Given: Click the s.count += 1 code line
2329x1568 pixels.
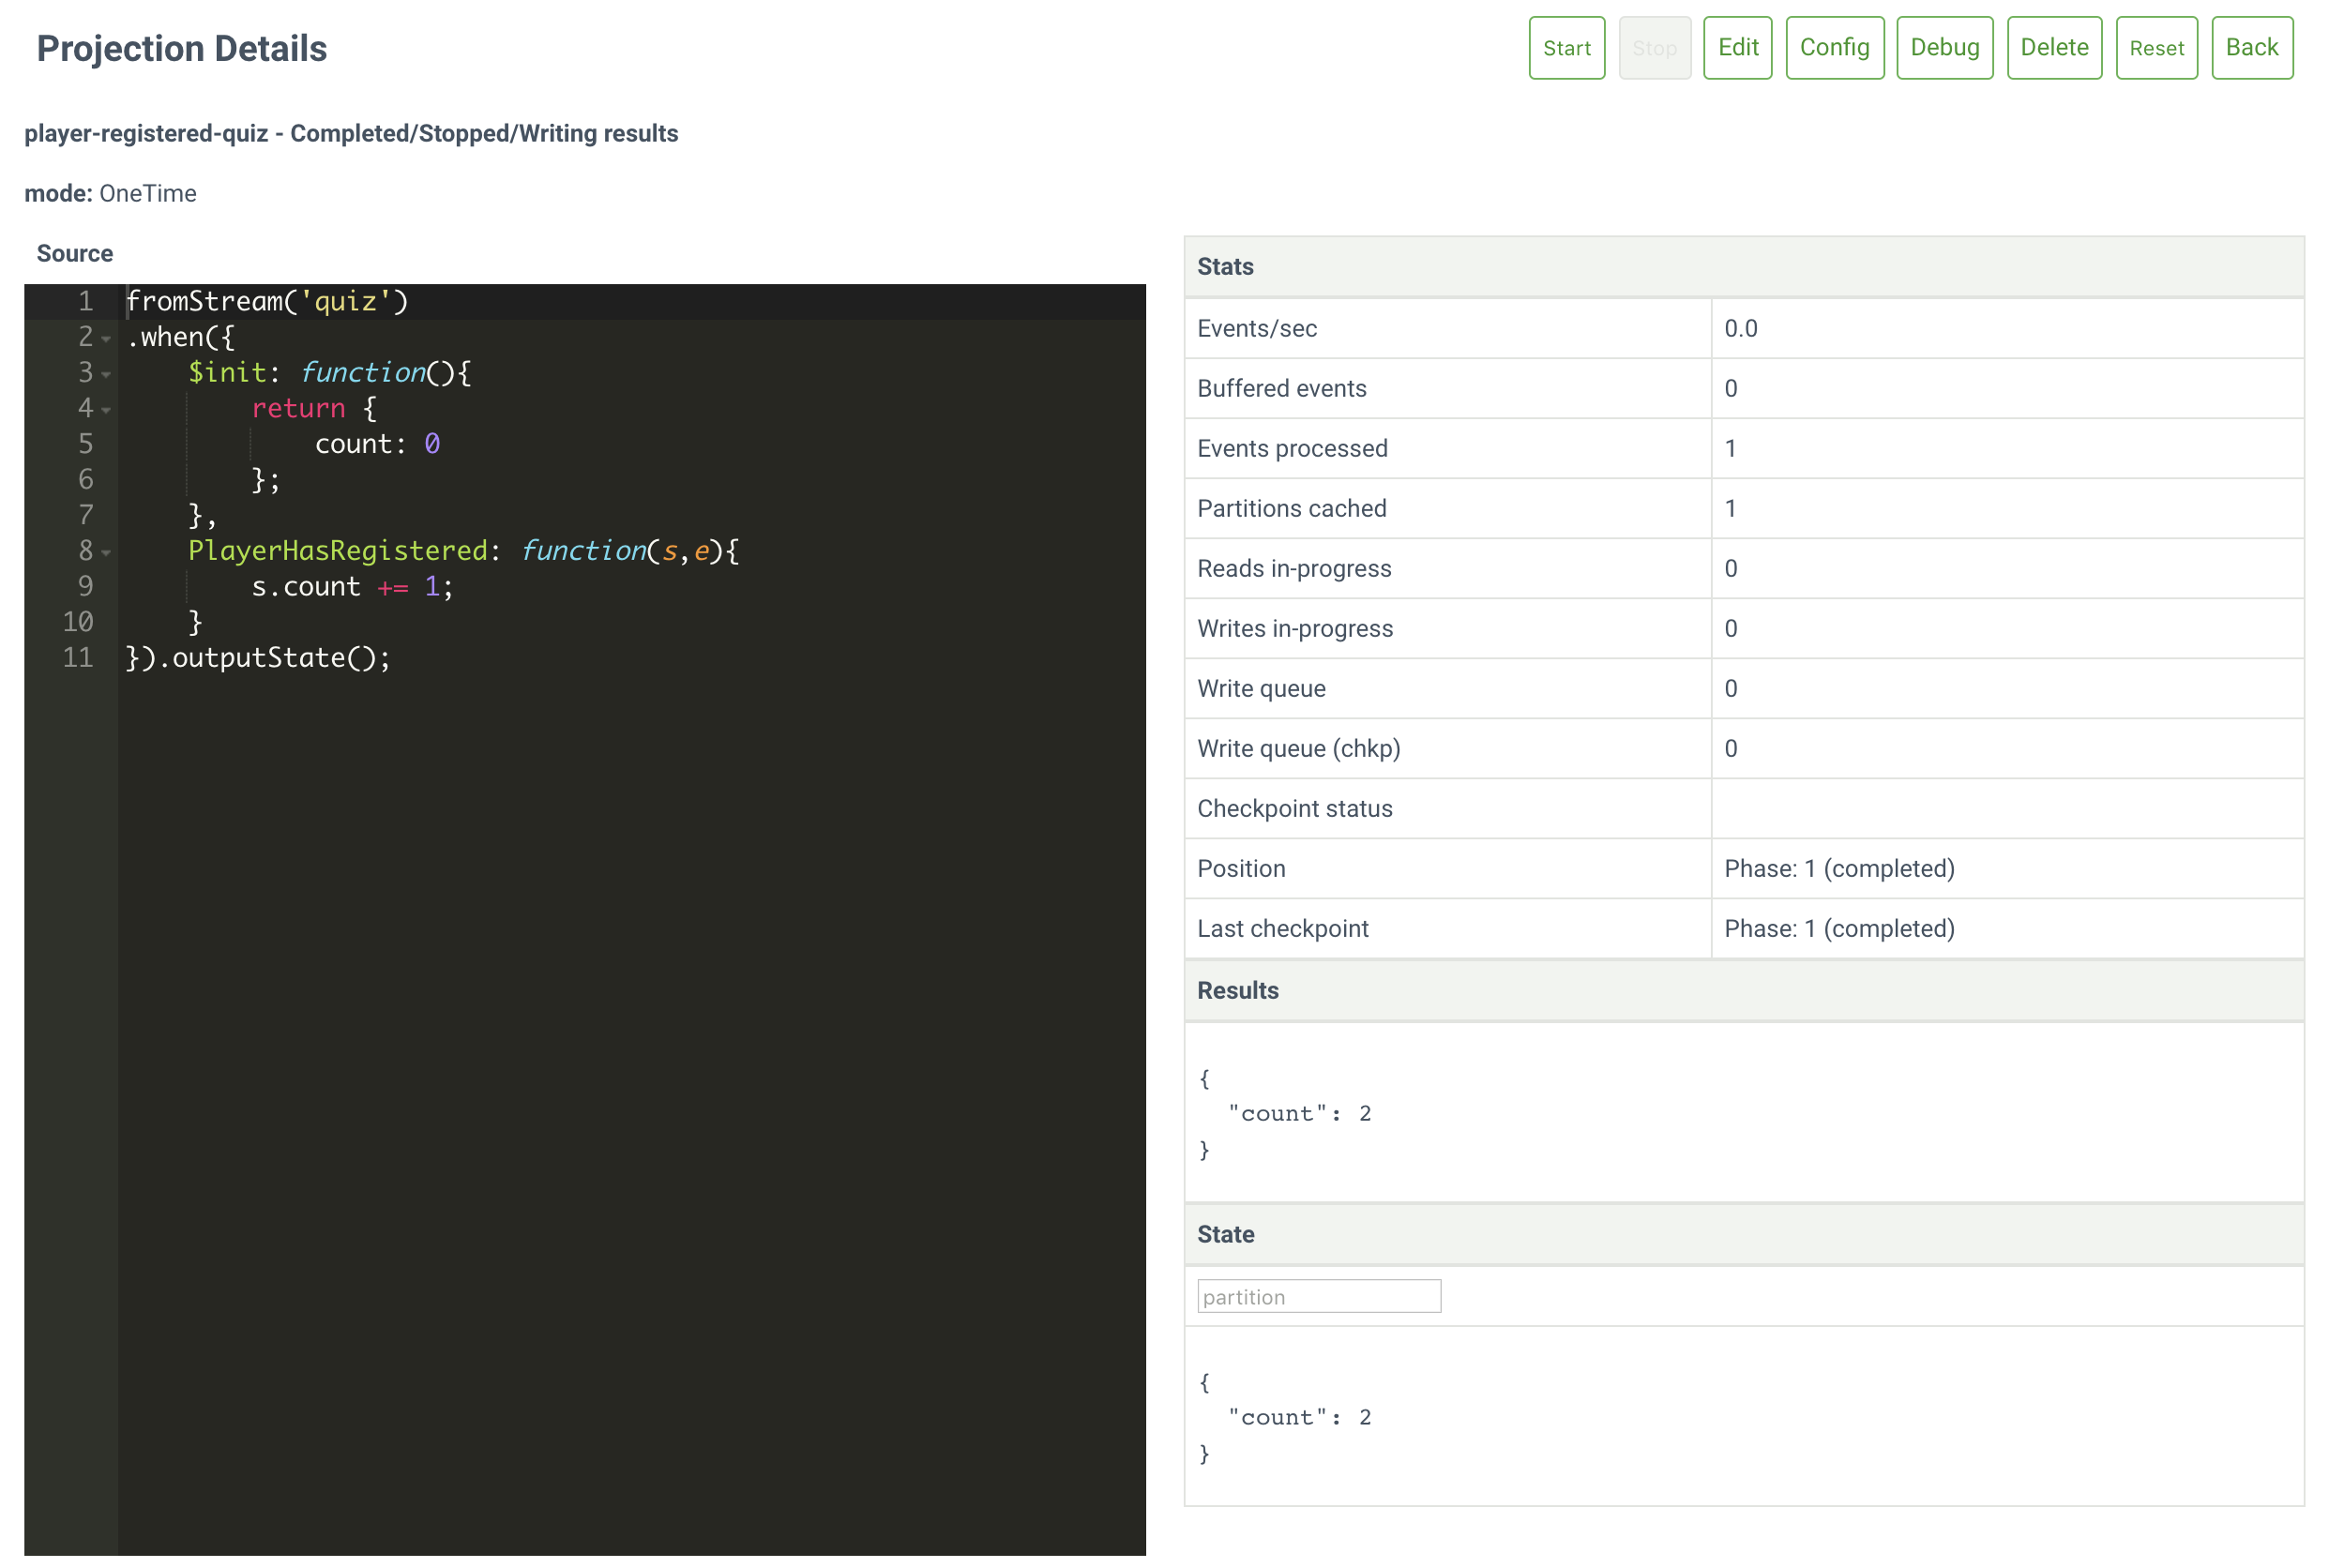Looking at the screenshot, I should [352, 587].
